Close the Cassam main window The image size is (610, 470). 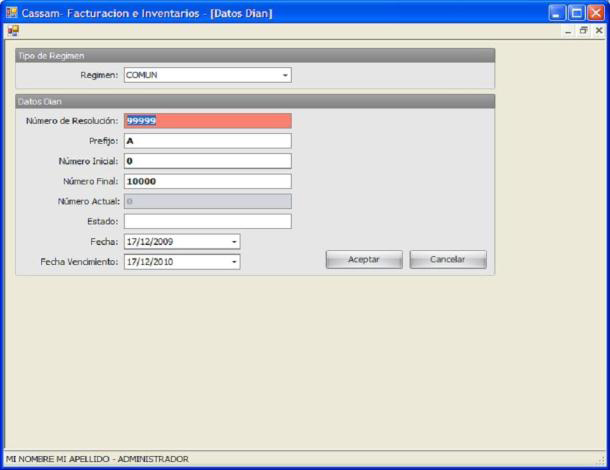[x=598, y=13]
